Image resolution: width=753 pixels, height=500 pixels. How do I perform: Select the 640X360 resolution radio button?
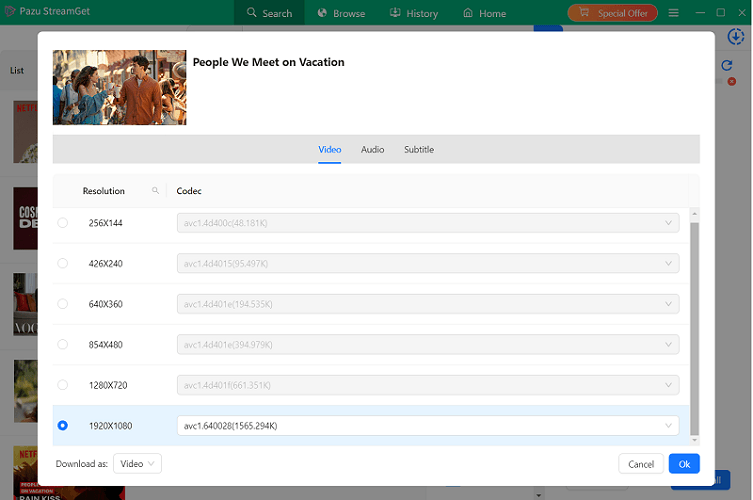pyautogui.click(x=62, y=304)
